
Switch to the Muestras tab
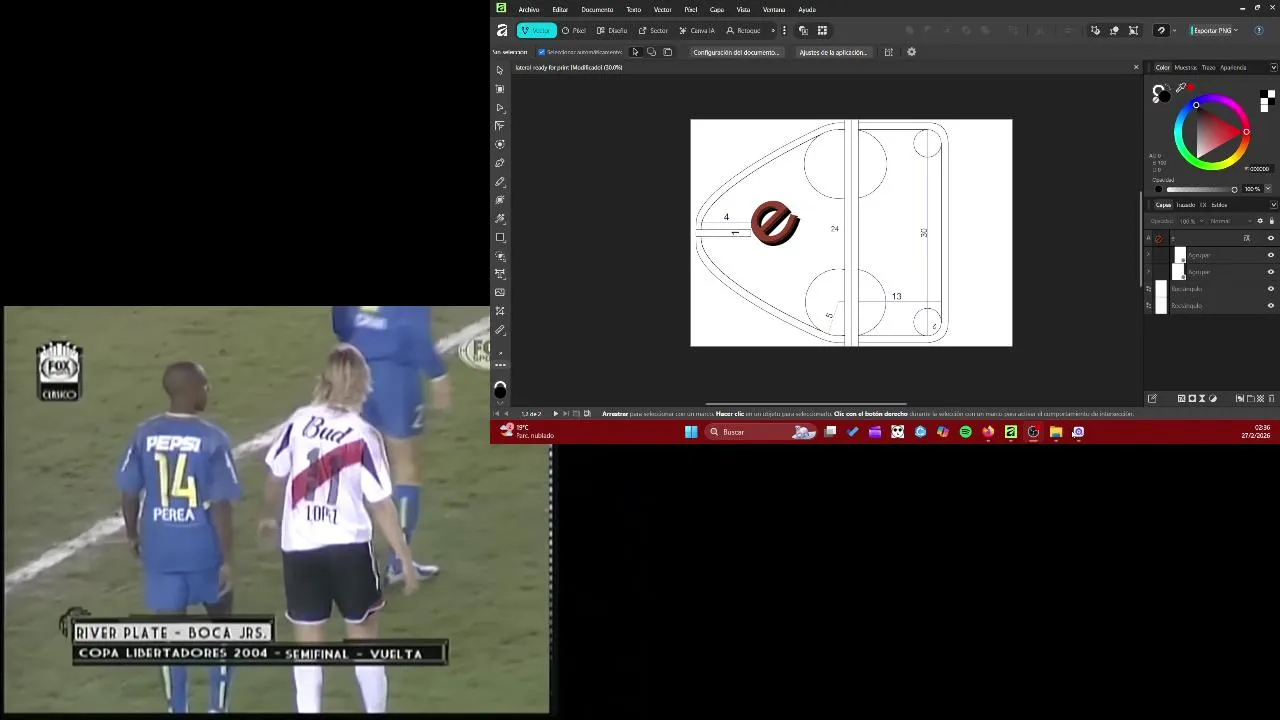1186,67
